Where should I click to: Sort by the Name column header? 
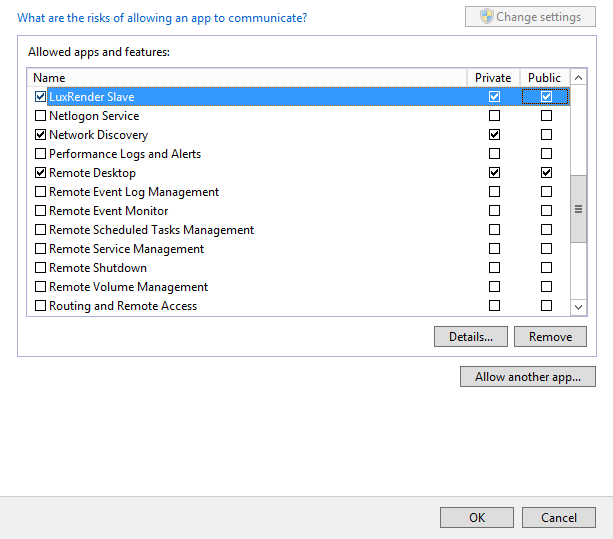click(x=247, y=78)
